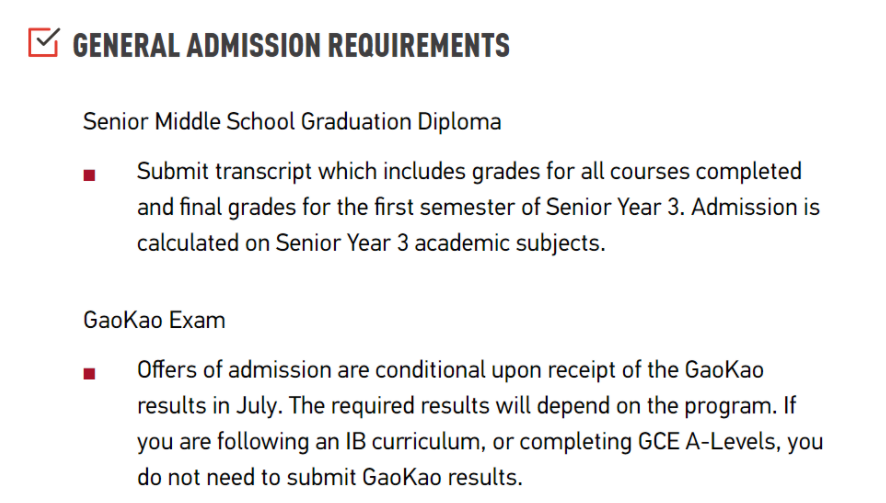Click the word 'REQUIREMENTS' in the heading
The image size is (886, 503).
click(x=419, y=46)
